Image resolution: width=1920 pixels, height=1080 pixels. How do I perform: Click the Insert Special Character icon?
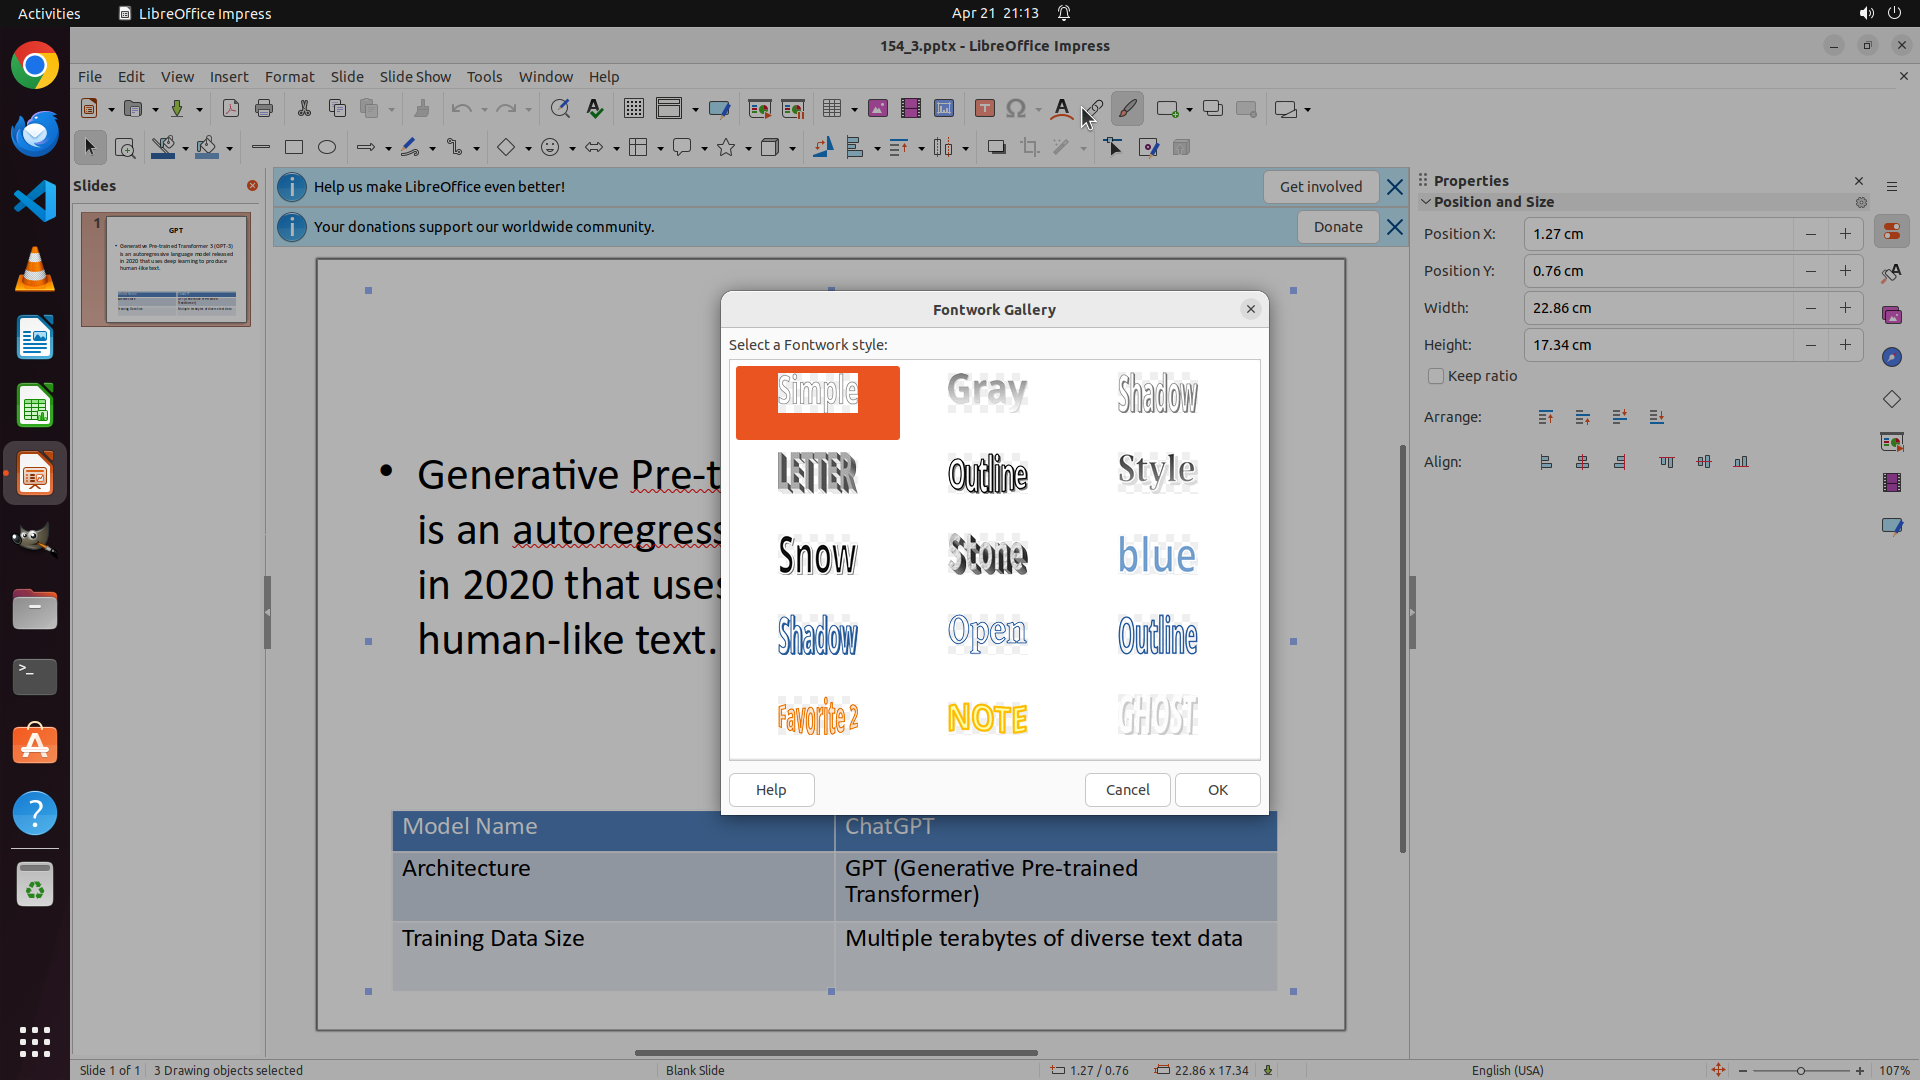[1016, 109]
